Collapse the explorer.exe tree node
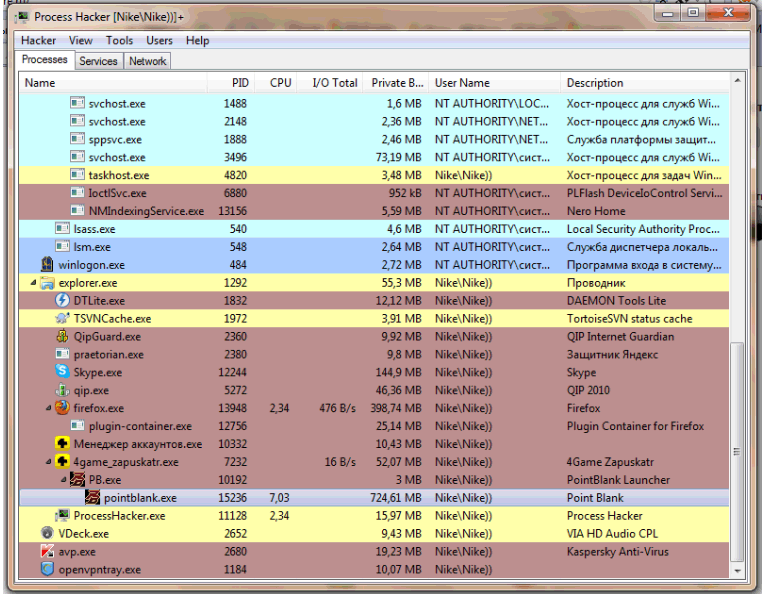Screen dimensions: 762x594 point(33,282)
